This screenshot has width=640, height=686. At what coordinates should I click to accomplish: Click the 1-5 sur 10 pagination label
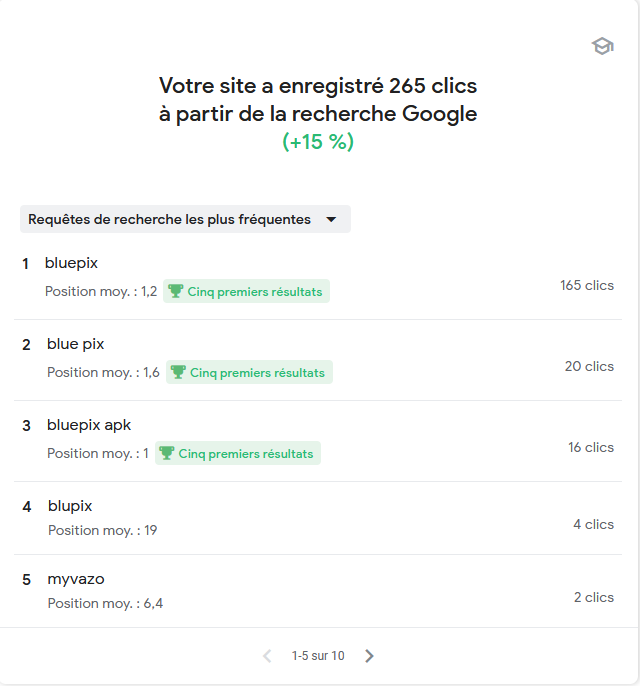[x=318, y=656]
